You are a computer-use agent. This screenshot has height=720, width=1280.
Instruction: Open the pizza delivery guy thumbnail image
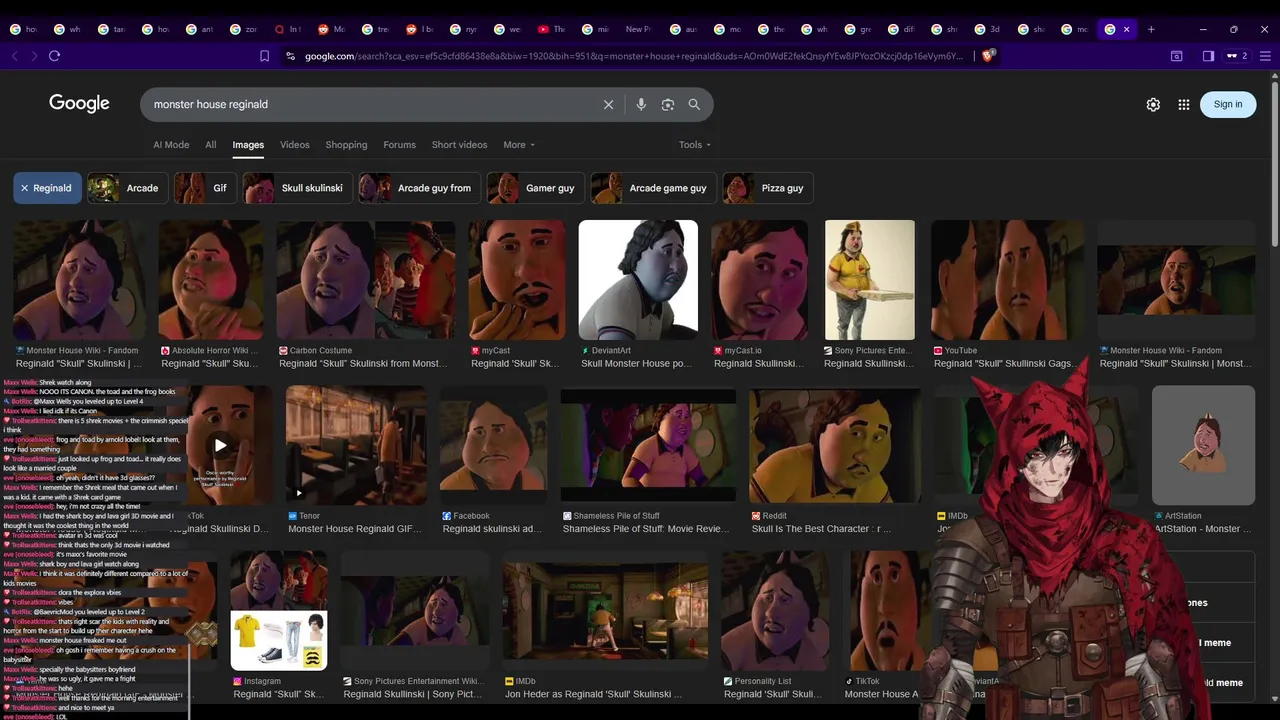click(x=869, y=280)
